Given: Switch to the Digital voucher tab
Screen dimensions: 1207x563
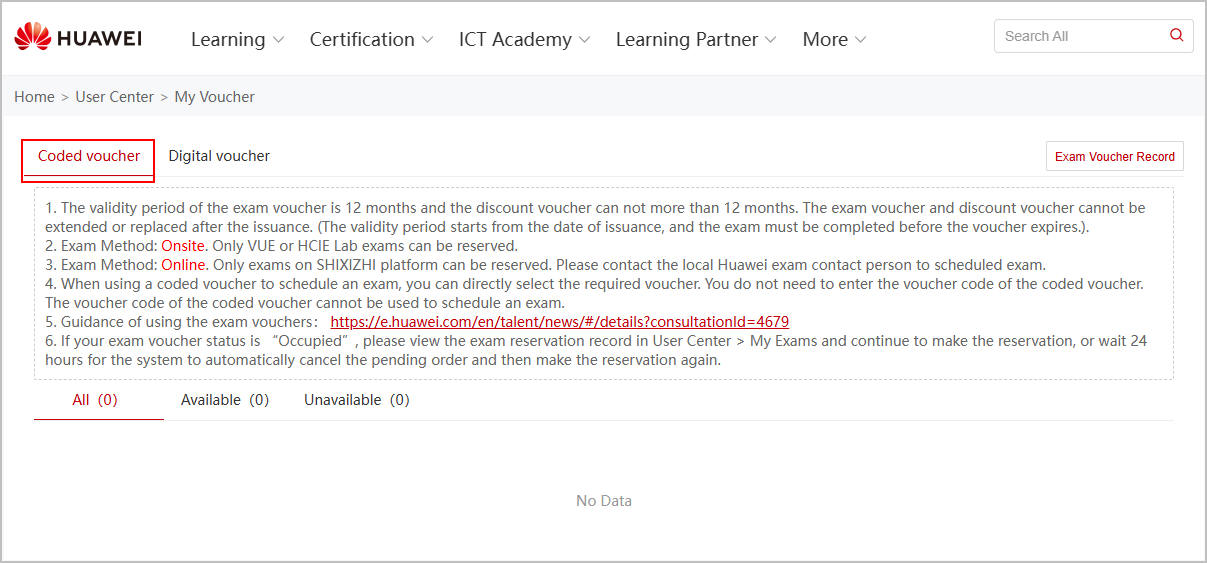Looking at the screenshot, I should tap(219, 156).
